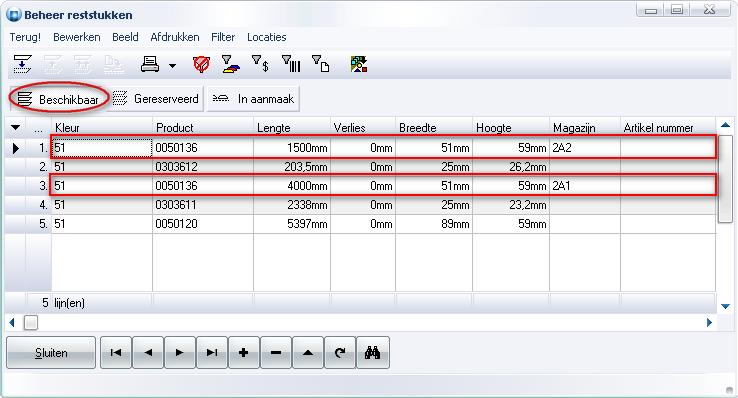Click the filter by price icon
Viewport: 738px width, 398px height.
[x=260, y=64]
